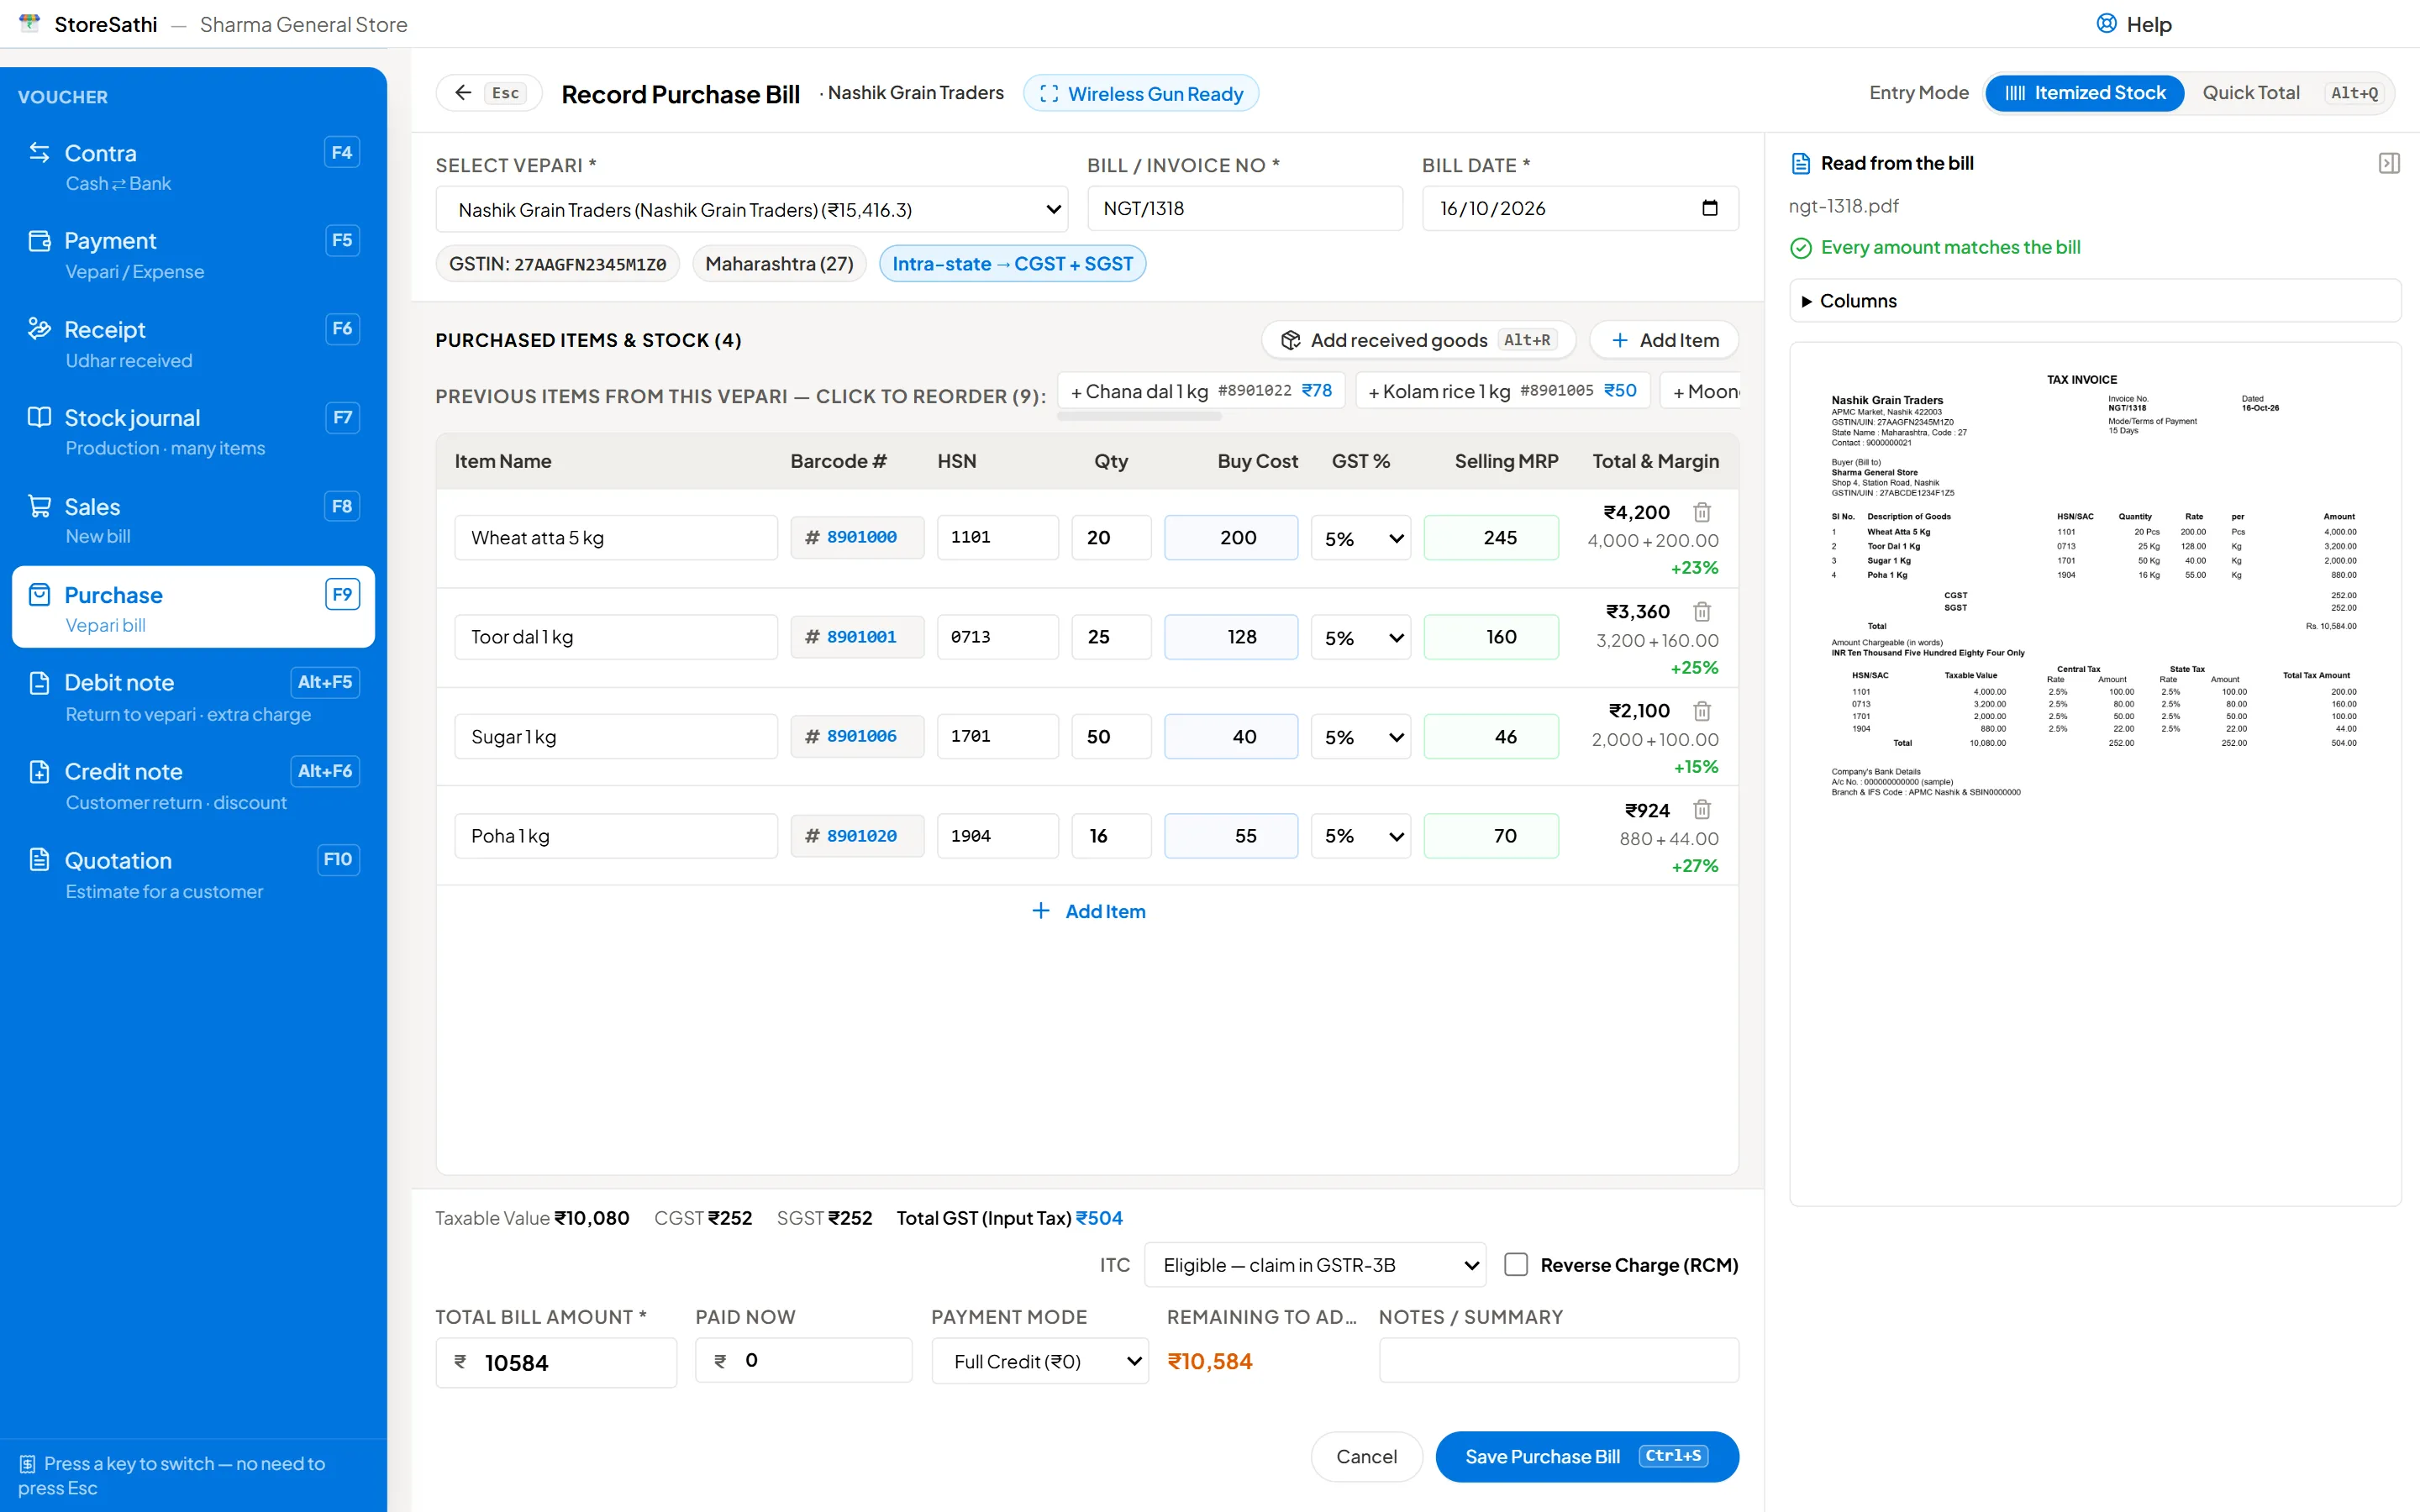The height and width of the screenshot is (1512, 2420).
Task: Click the Debit note document icon
Action: click(39, 683)
